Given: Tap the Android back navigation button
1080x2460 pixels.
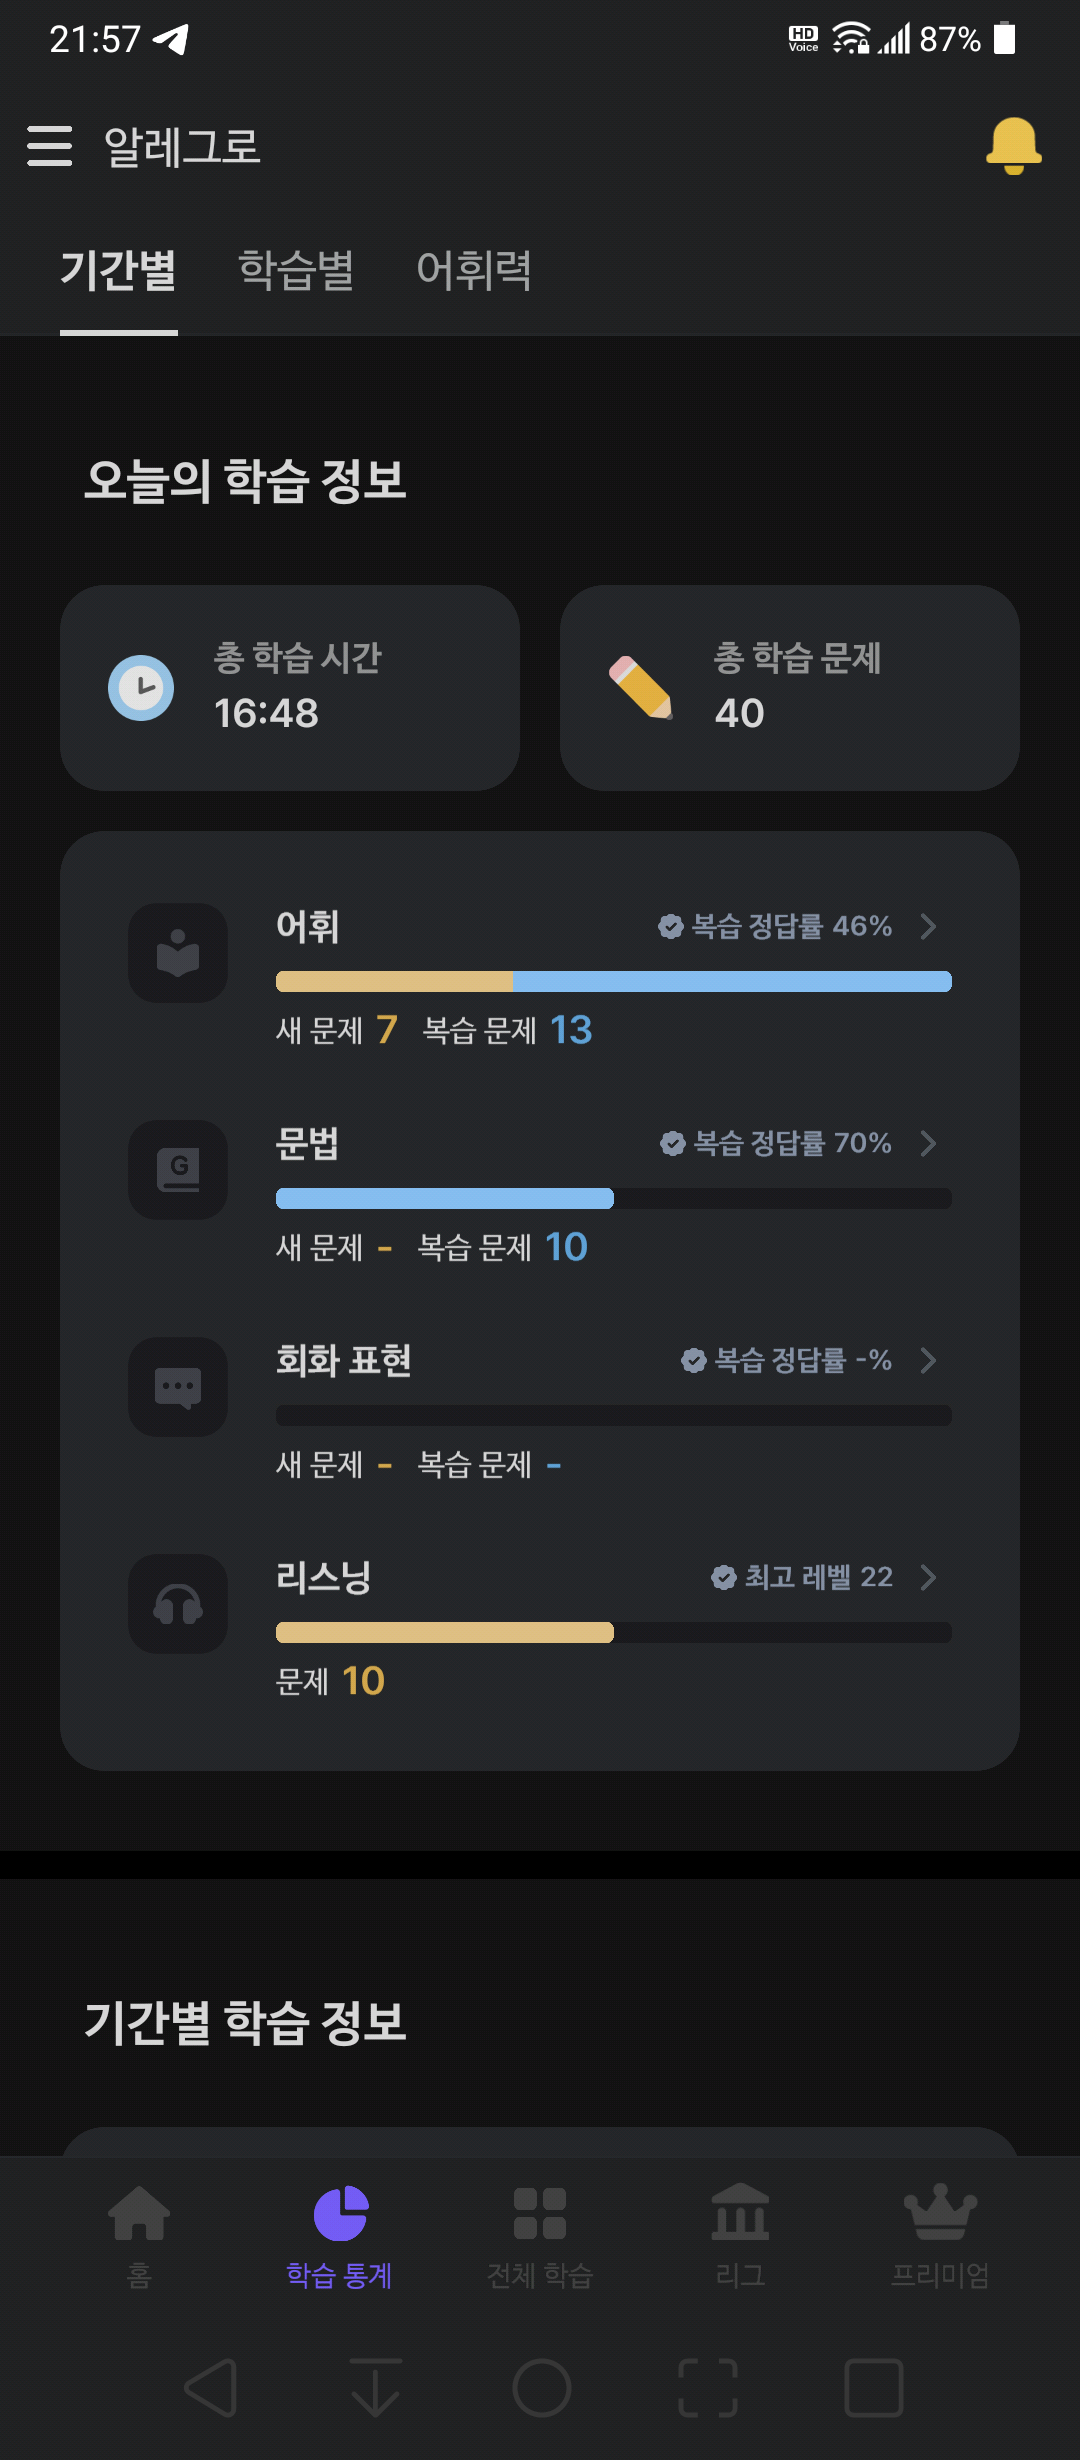Looking at the screenshot, I should coord(211,2388).
